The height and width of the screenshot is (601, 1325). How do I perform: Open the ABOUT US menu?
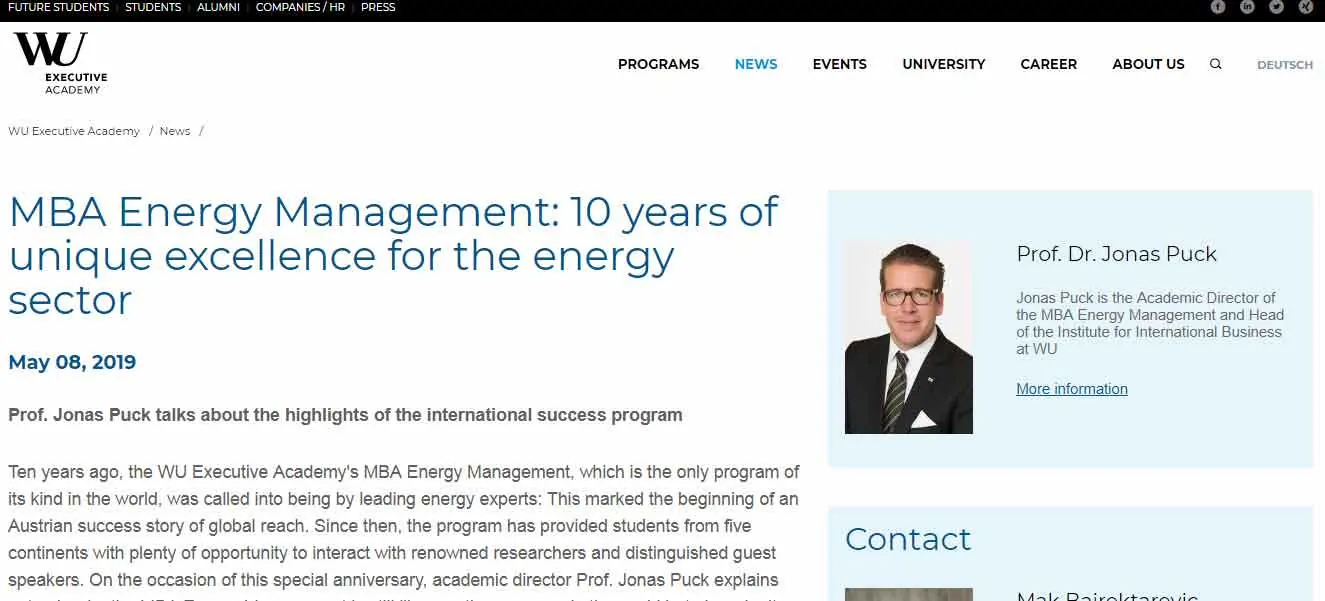(1148, 64)
